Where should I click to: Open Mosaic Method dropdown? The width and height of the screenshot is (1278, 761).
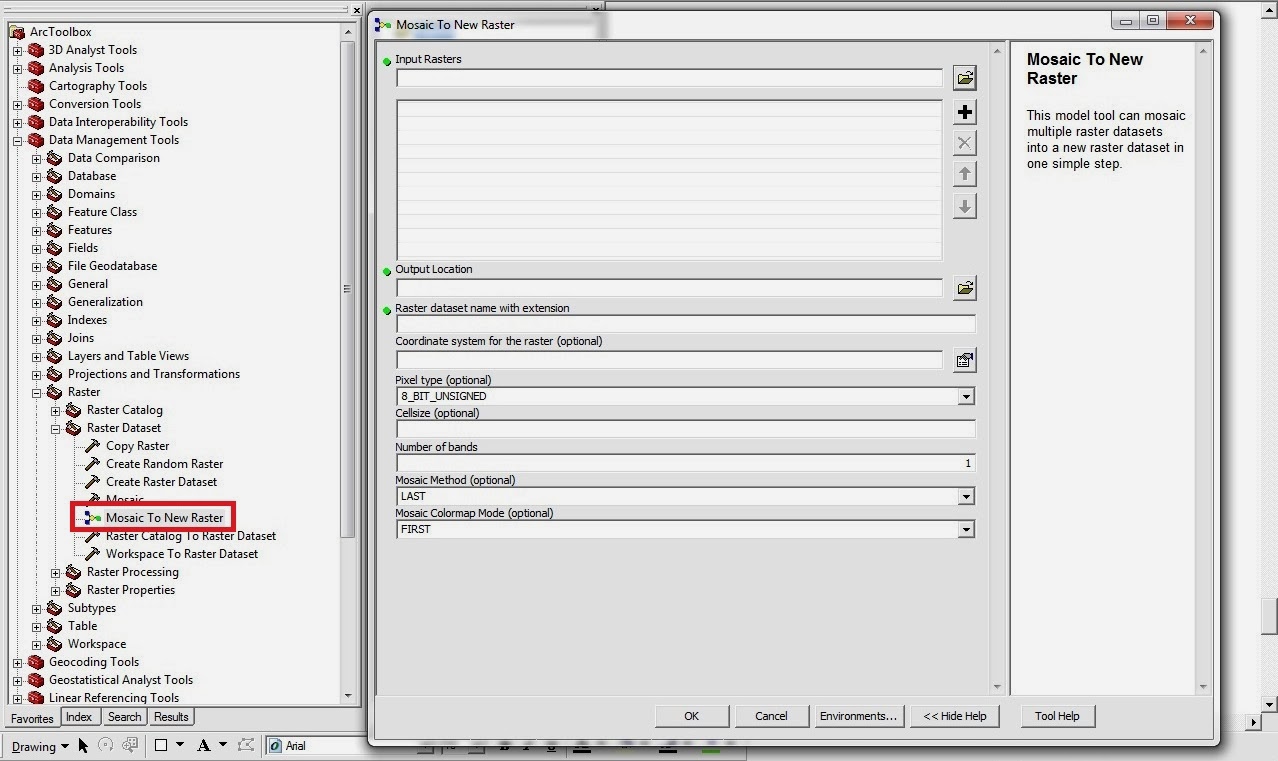click(965, 497)
